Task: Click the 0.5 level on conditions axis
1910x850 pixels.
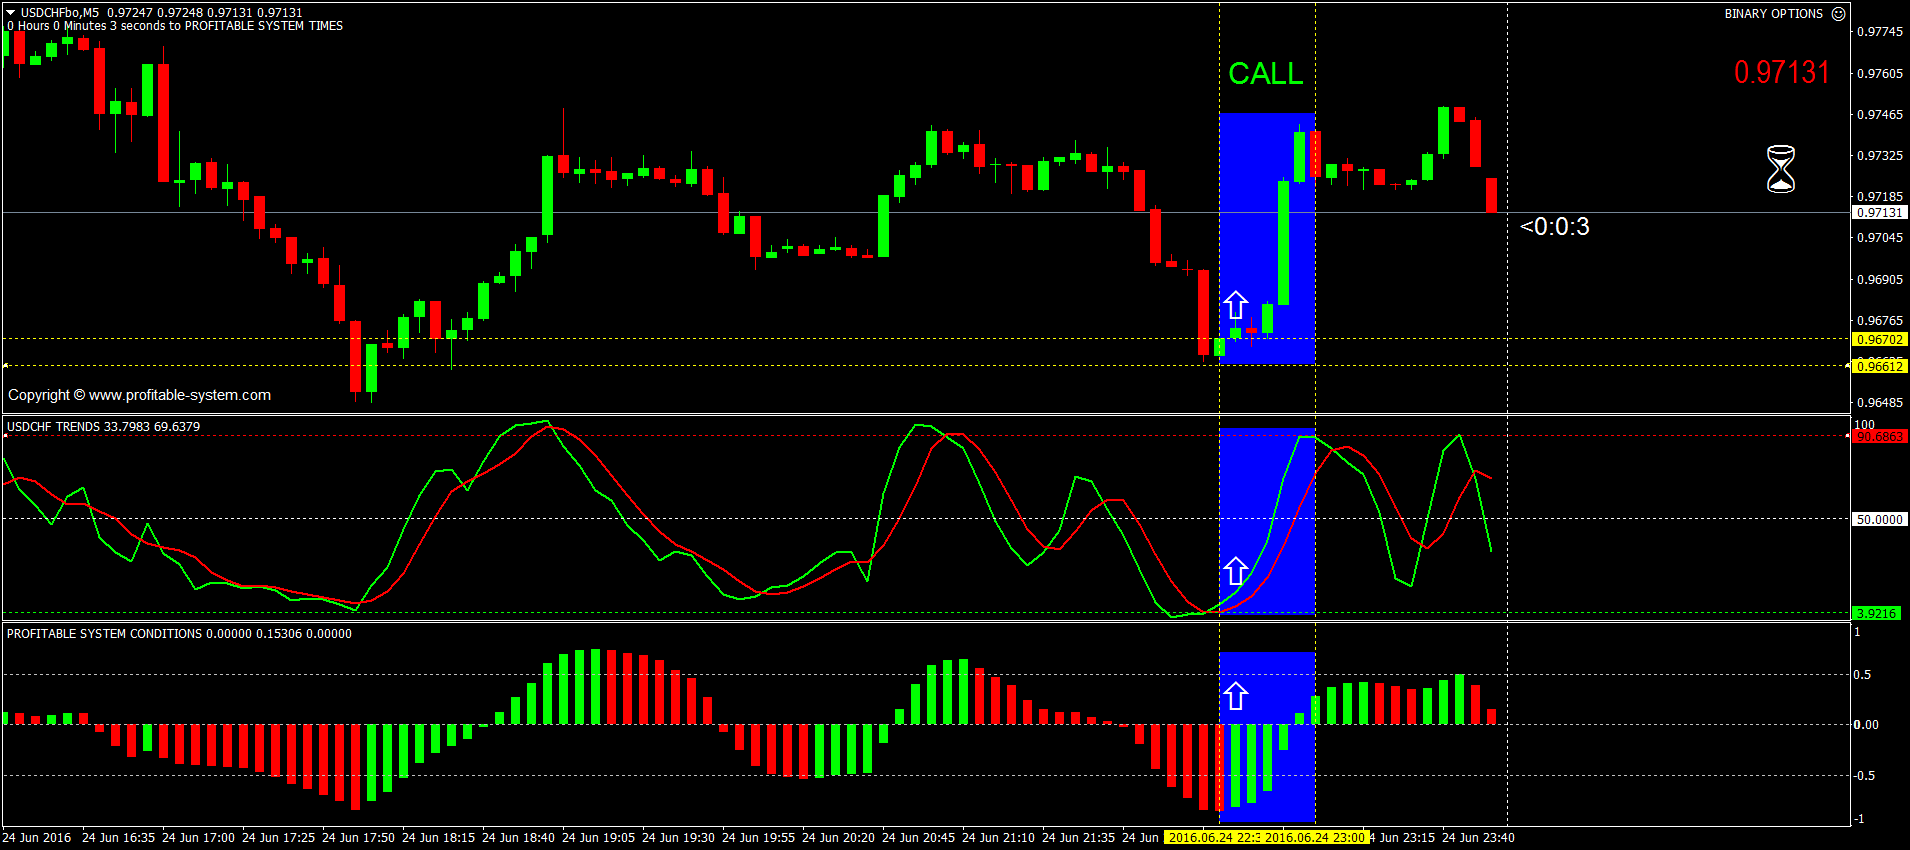Action: pos(1862,675)
